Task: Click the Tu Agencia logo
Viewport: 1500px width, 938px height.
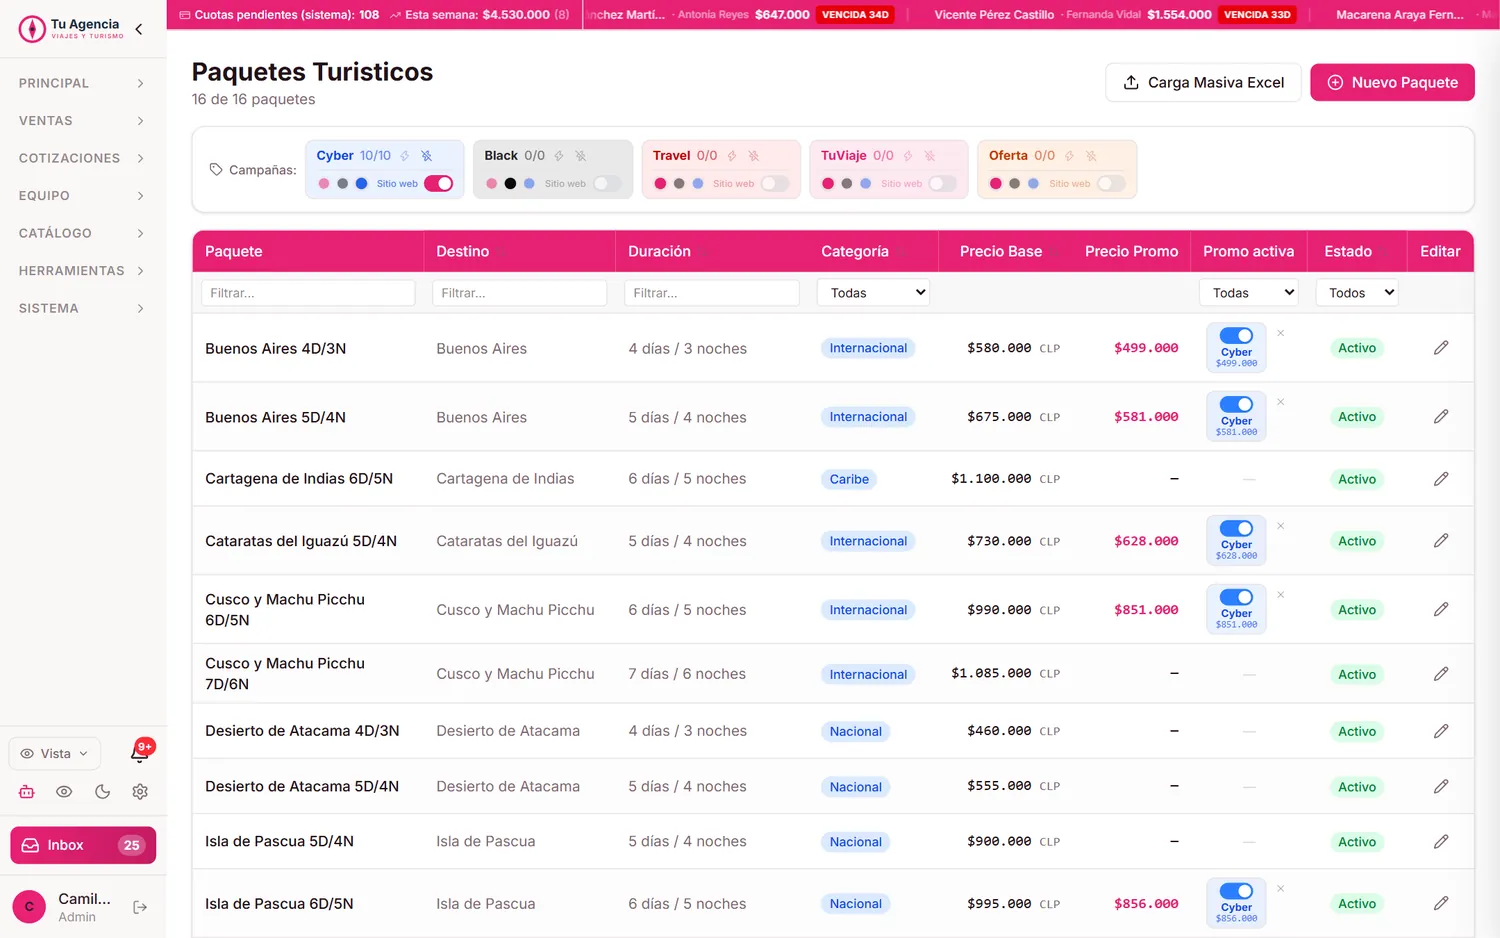Action: click(72, 29)
